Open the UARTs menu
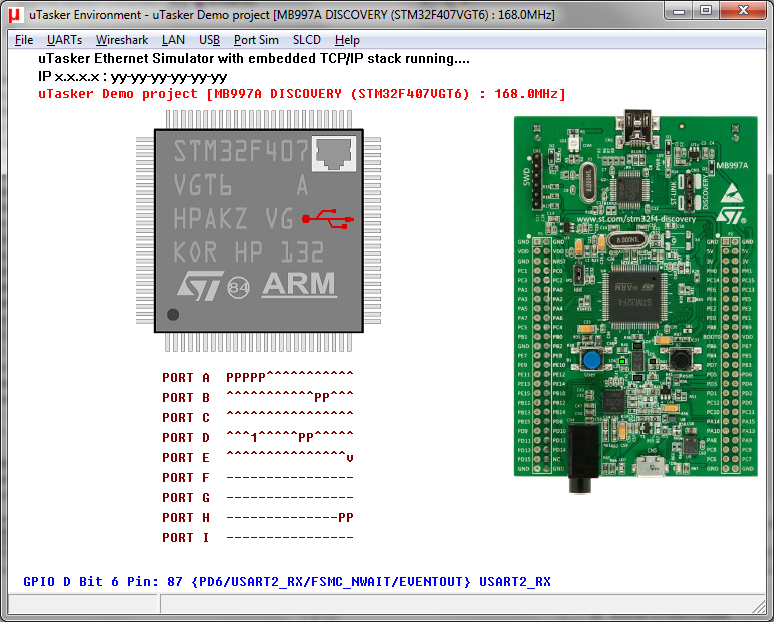 [x=64, y=40]
